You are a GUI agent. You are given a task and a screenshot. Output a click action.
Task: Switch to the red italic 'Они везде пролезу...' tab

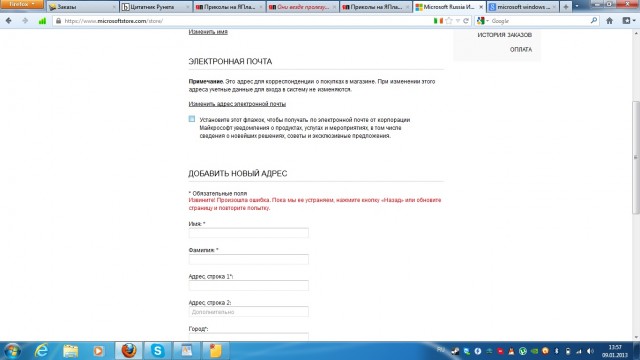[302, 7]
